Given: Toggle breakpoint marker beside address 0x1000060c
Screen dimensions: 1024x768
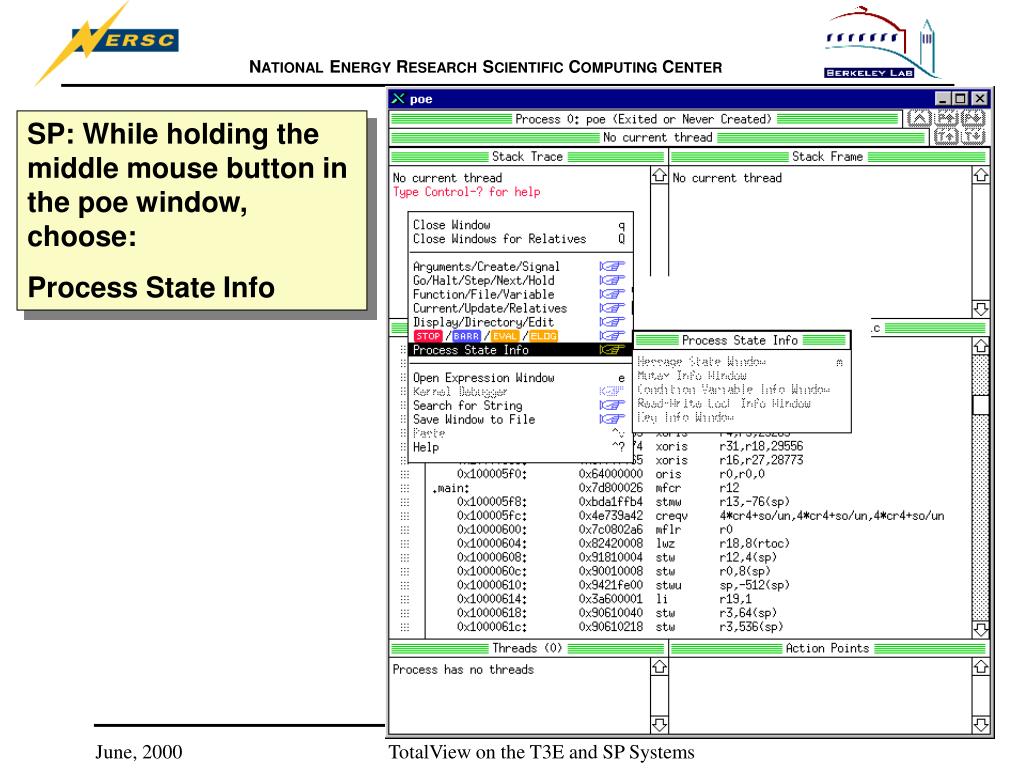Looking at the screenshot, I should click(x=404, y=571).
